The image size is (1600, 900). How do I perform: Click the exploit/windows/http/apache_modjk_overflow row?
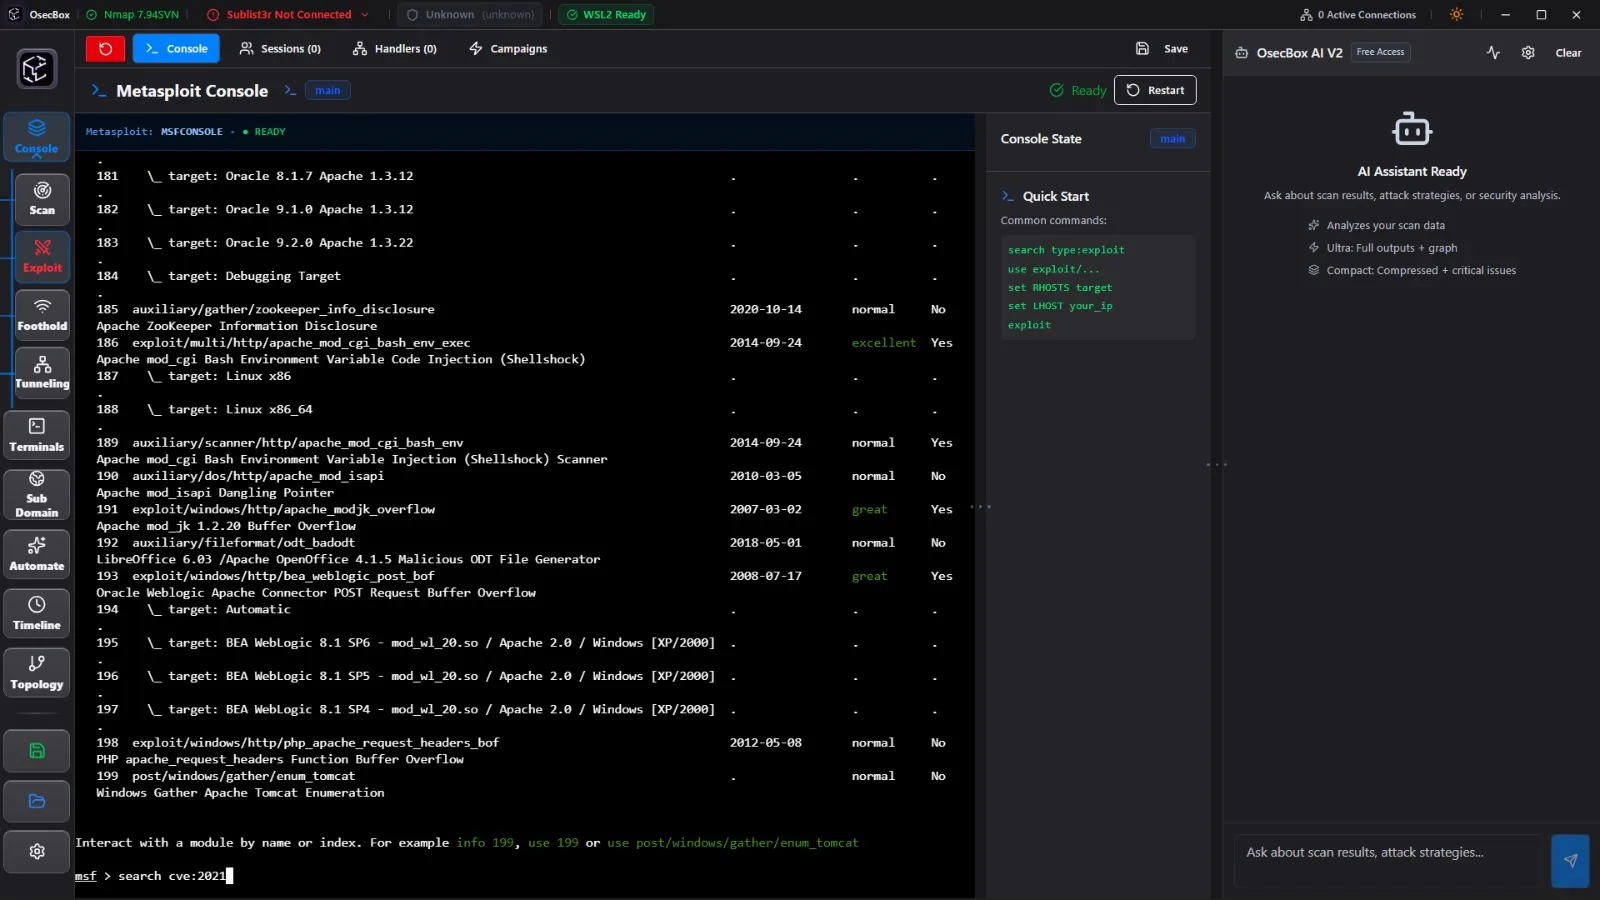[x=524, y=509]
